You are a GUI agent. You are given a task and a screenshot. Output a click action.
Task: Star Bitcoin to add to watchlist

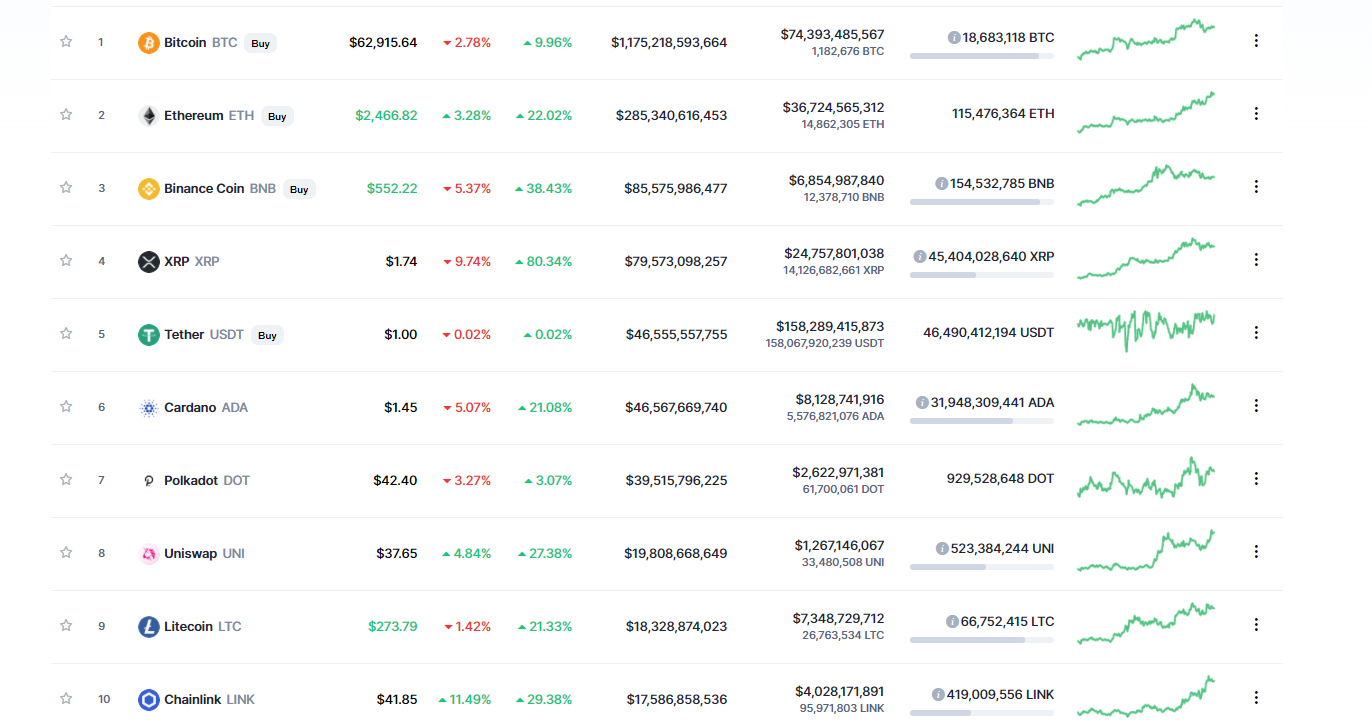[x=66, y=42]
